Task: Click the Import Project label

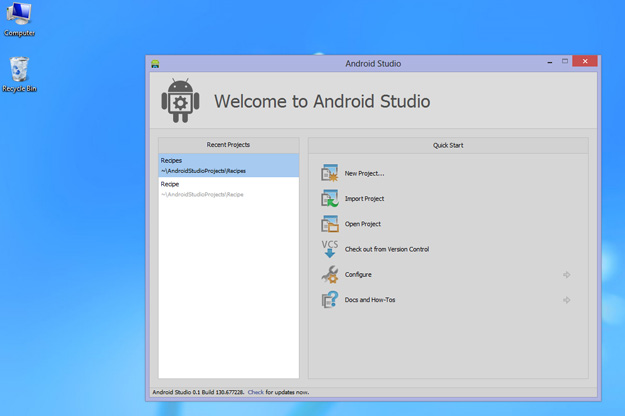Action: 364,198
